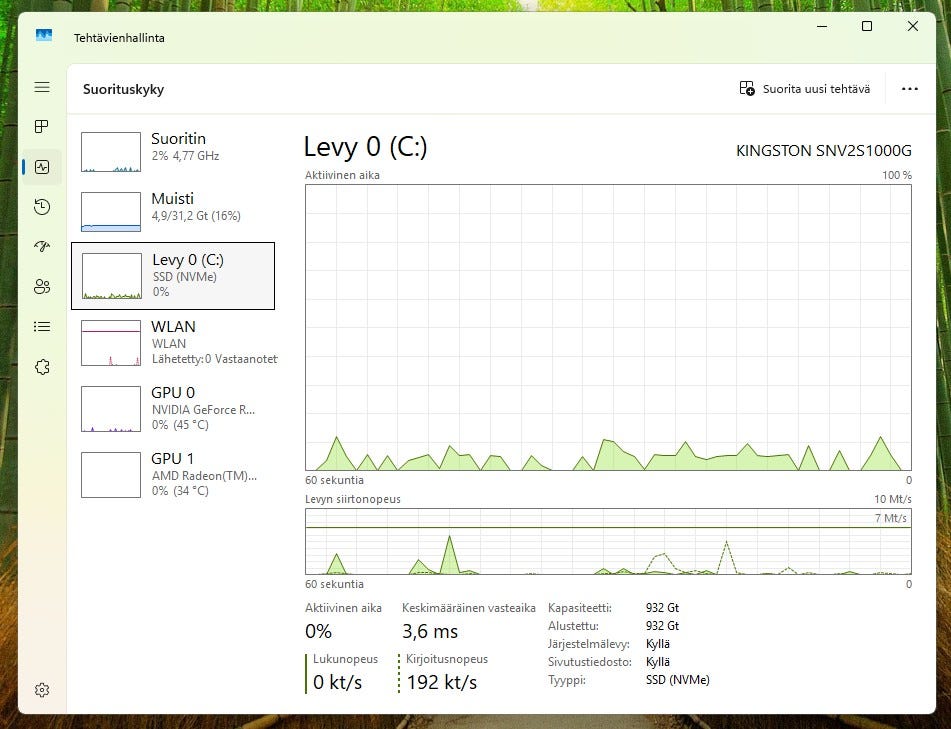Select Levy 0 (C:) resource item

(173, 276)
